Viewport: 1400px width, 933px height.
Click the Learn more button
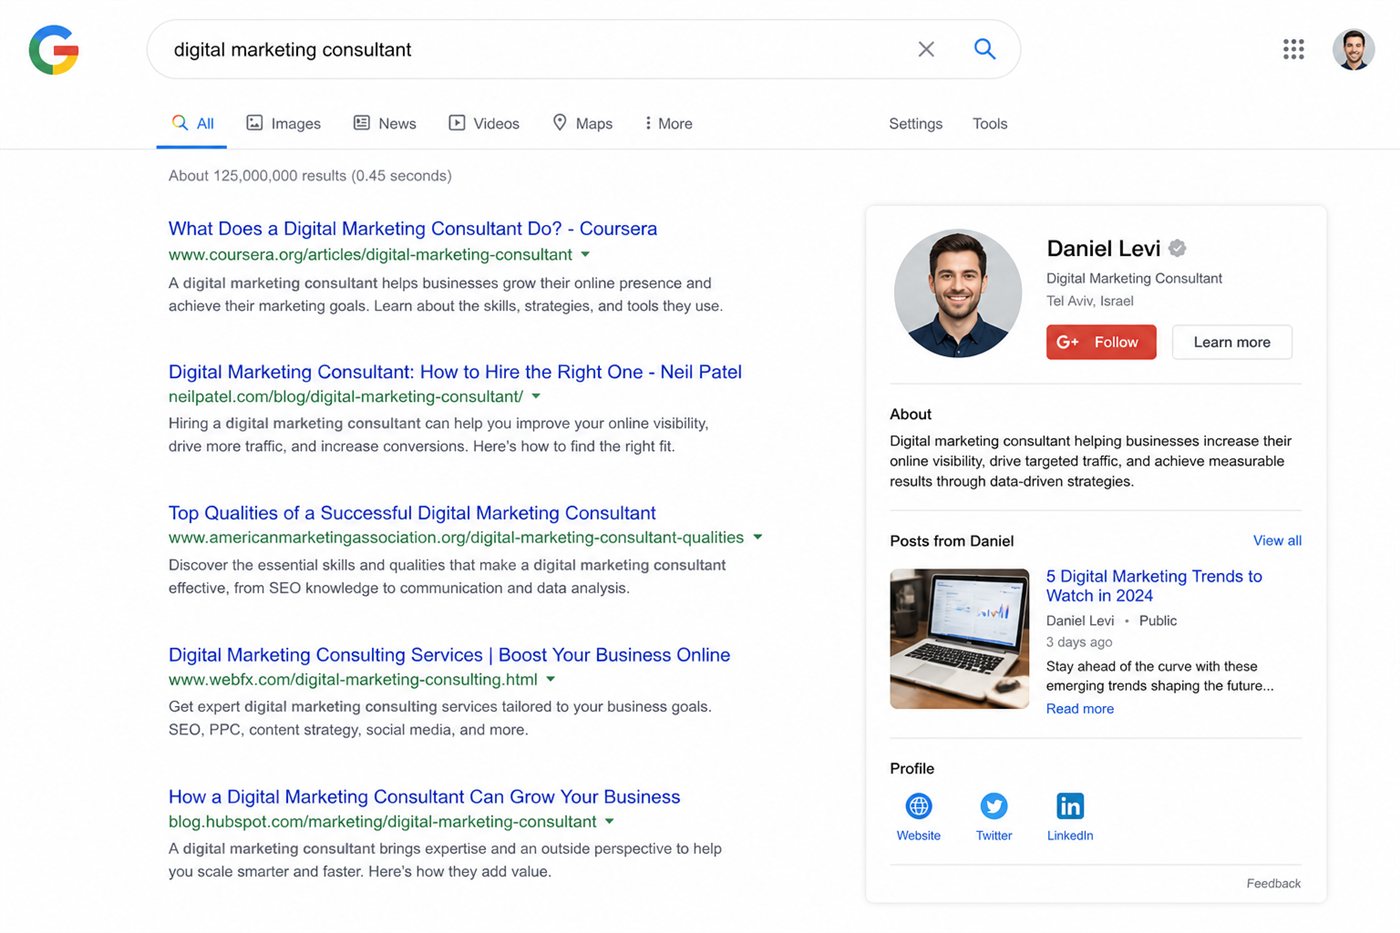click(x=1232, y=342)
